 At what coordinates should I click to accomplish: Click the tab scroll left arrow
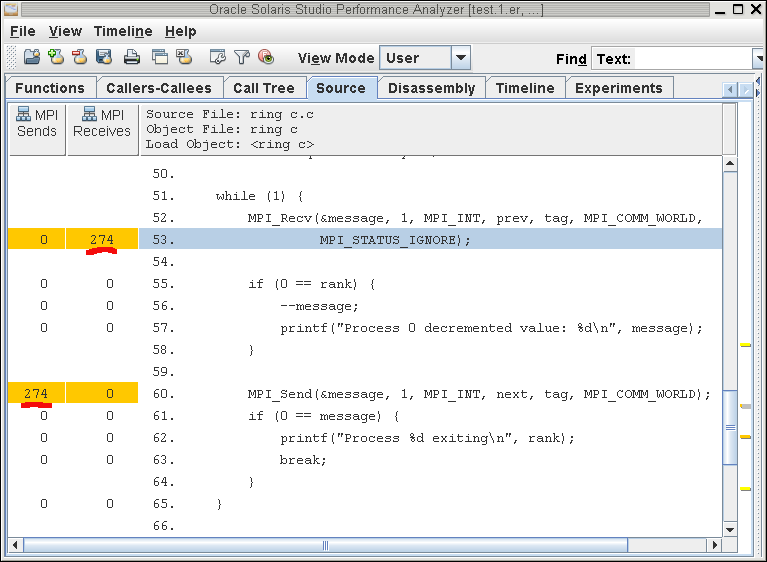(730, 90)
